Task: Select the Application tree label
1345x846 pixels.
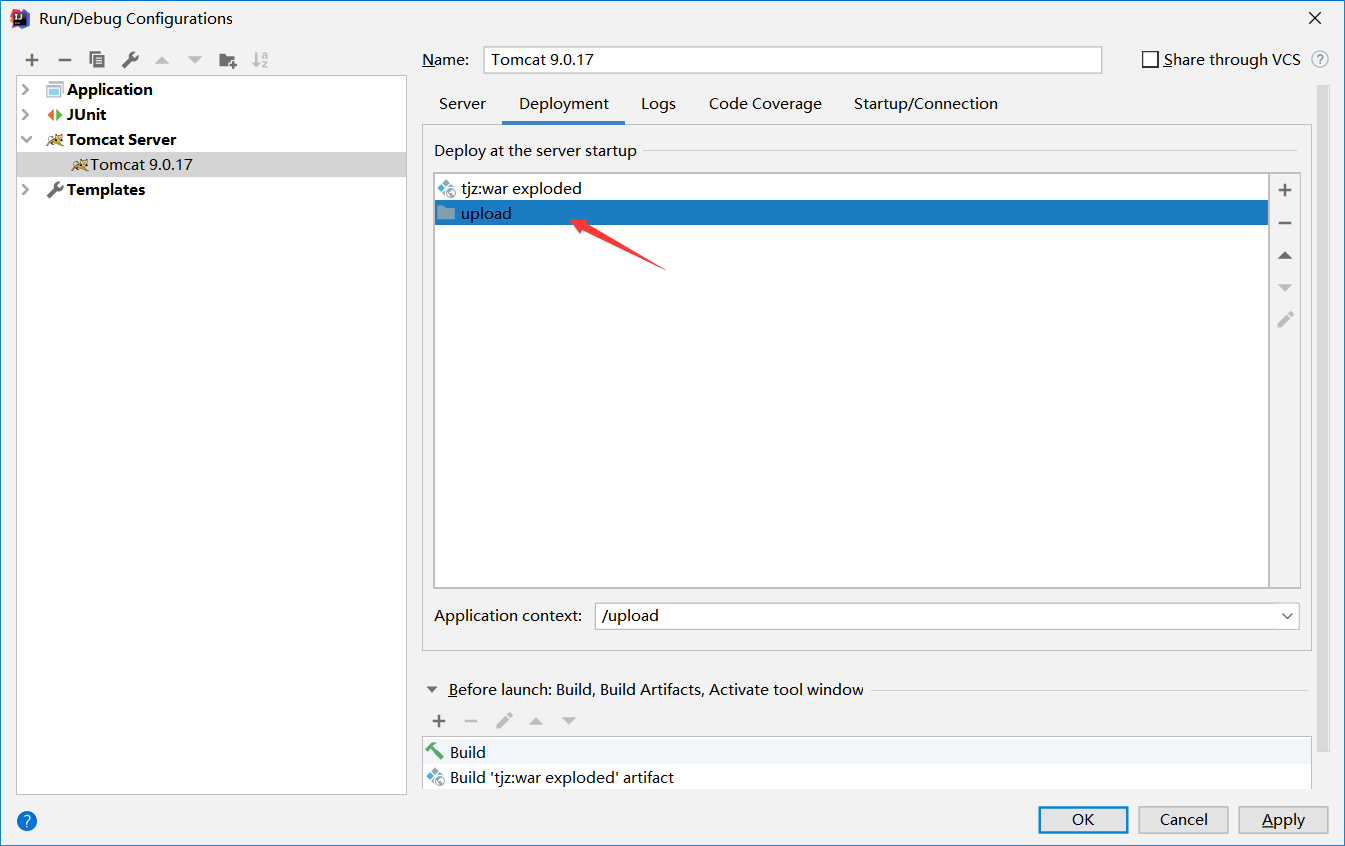Action: [x=110, y=90]
